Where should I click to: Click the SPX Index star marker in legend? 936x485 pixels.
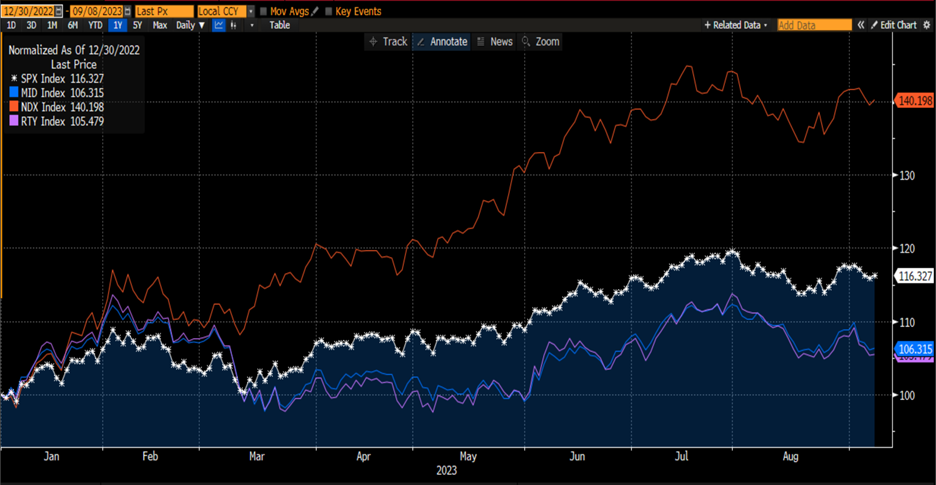14,78
